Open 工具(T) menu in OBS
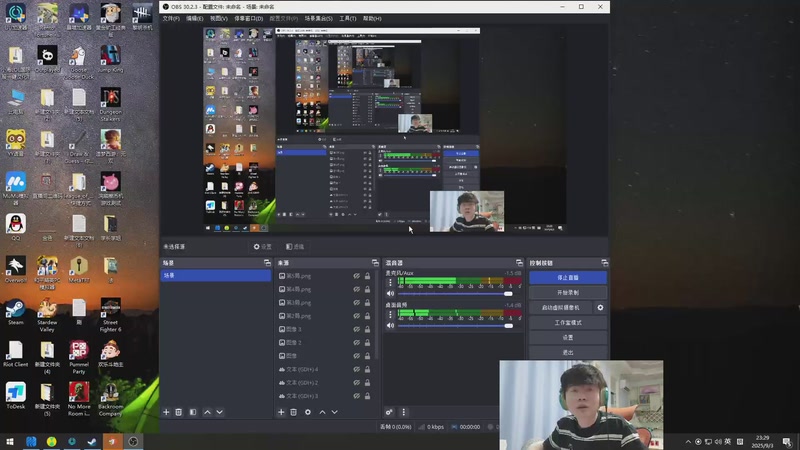The image size is (800, 450). [x=348, y=18]
